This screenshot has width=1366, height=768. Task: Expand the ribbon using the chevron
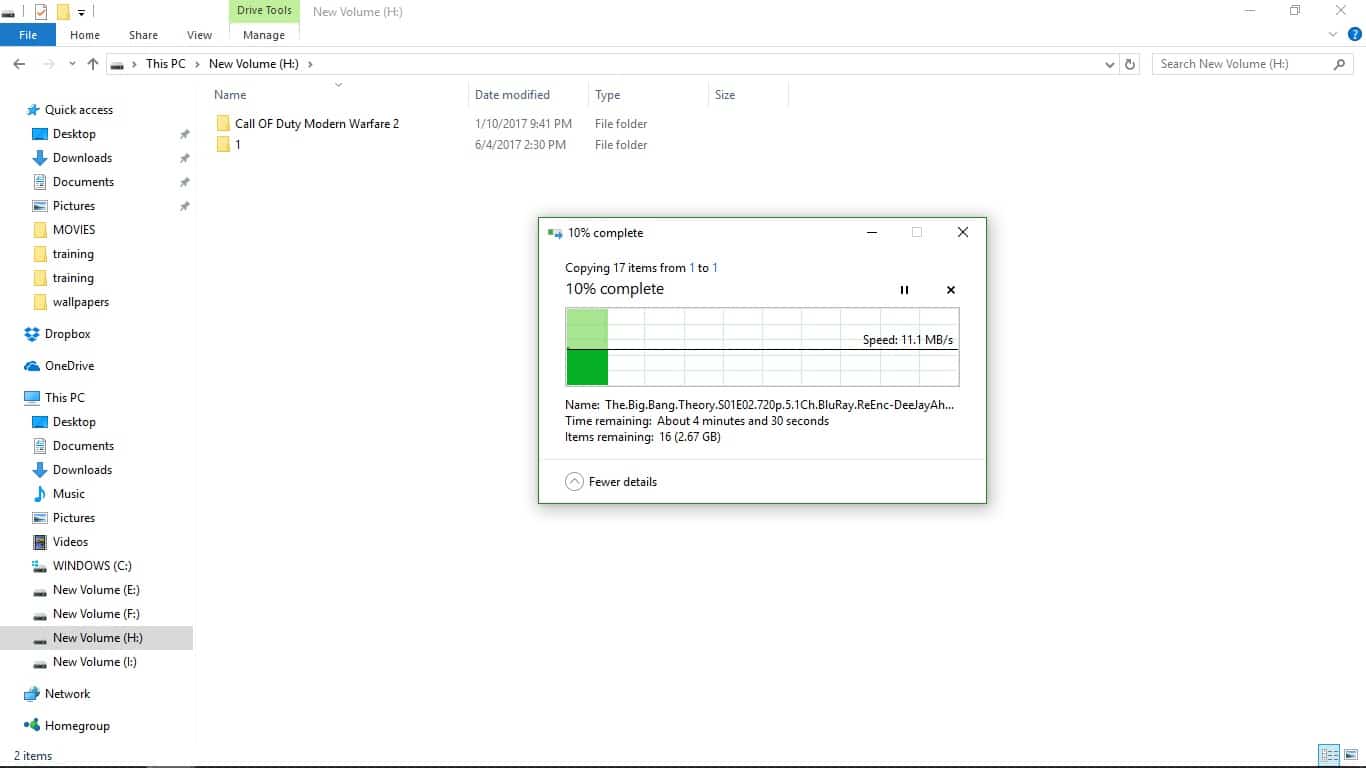point(1333,34)
